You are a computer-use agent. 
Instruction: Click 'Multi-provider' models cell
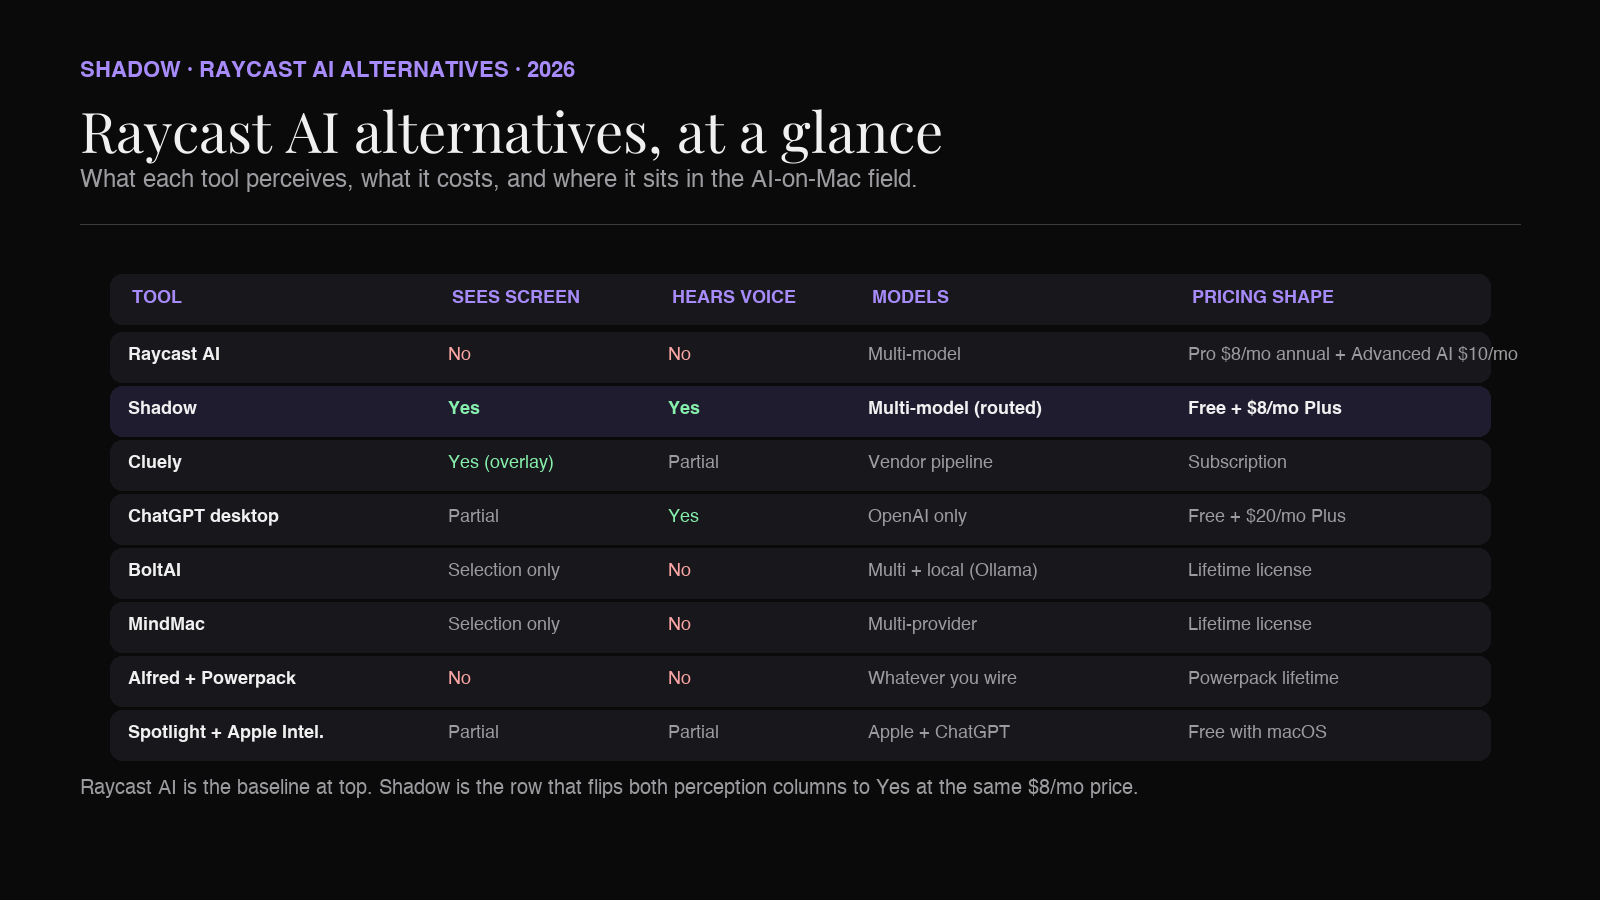click(x=922, y=624)
